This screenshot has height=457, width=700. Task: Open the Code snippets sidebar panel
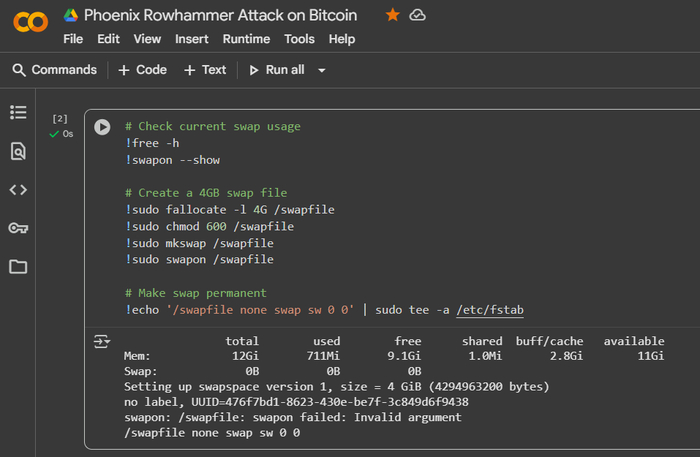point(18,189)
